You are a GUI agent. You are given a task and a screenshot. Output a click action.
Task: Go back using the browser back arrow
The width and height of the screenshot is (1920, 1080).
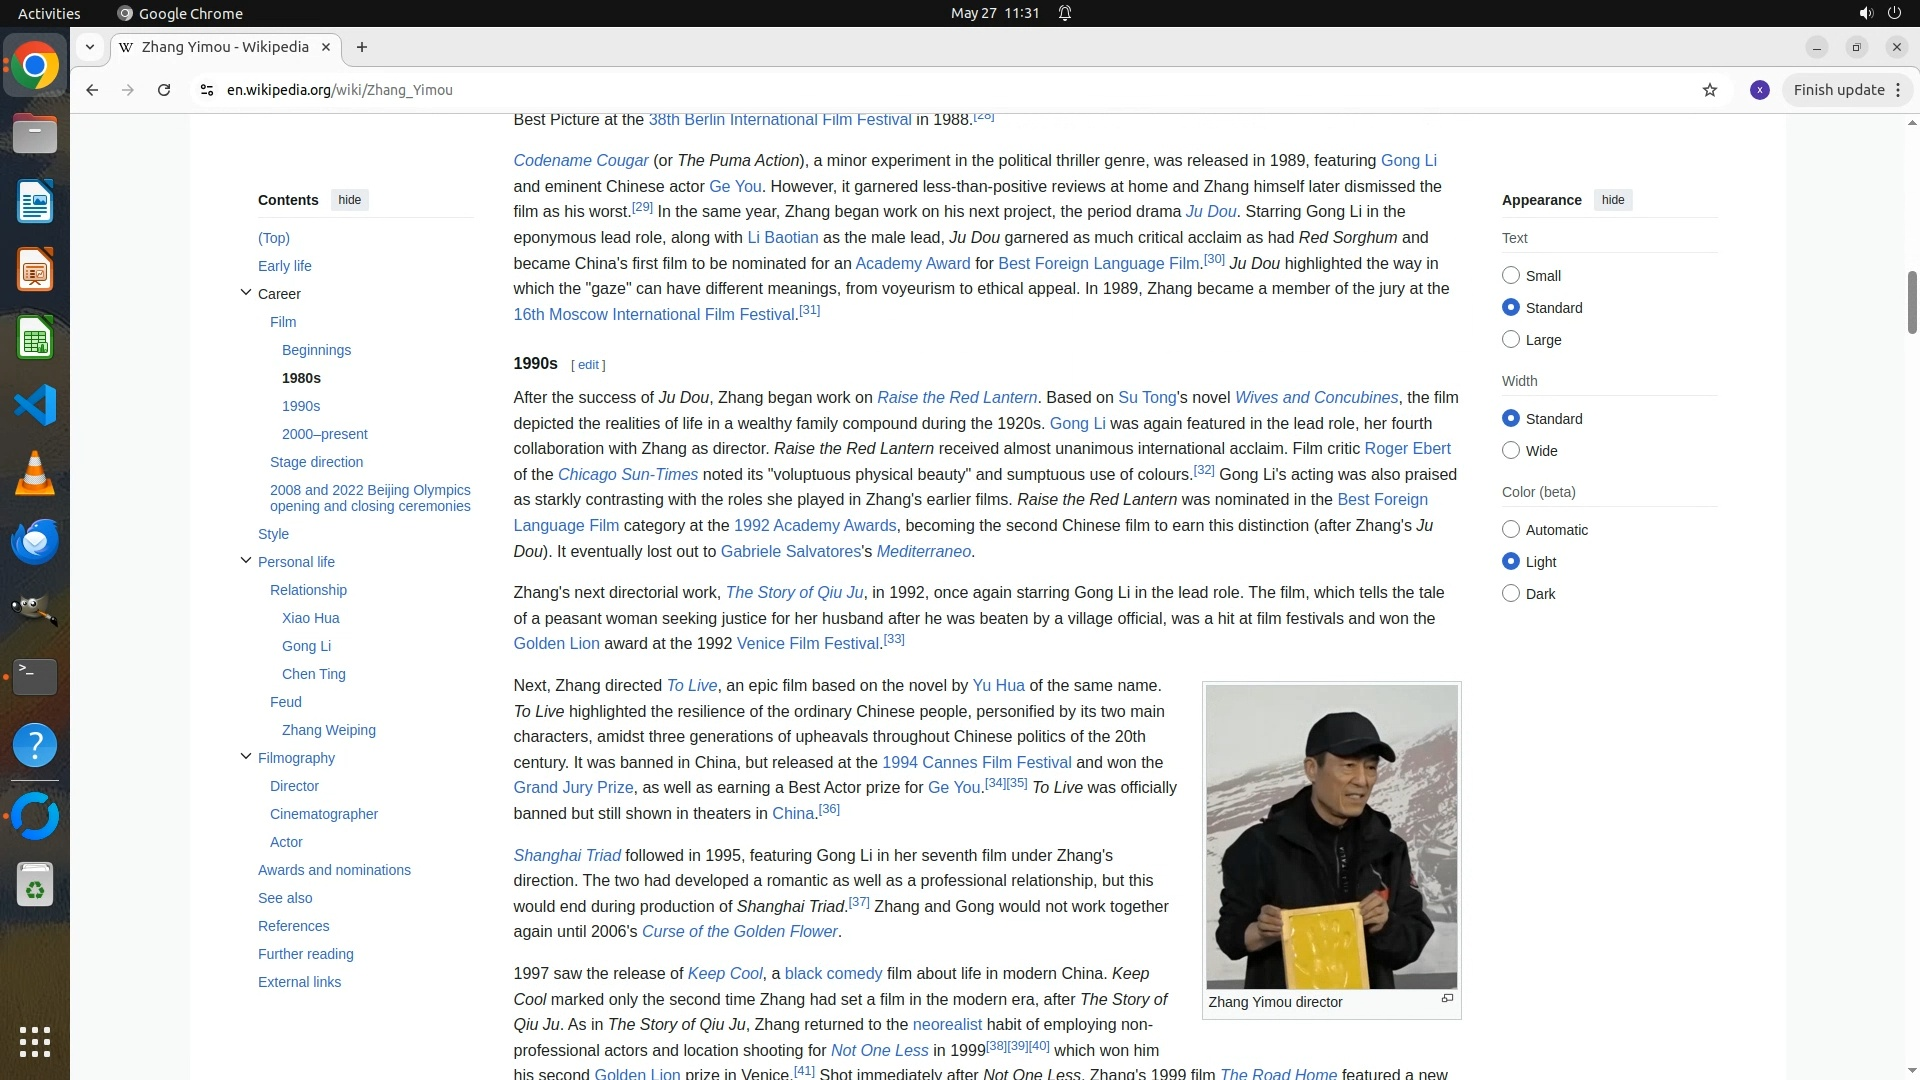click(92, 90)
